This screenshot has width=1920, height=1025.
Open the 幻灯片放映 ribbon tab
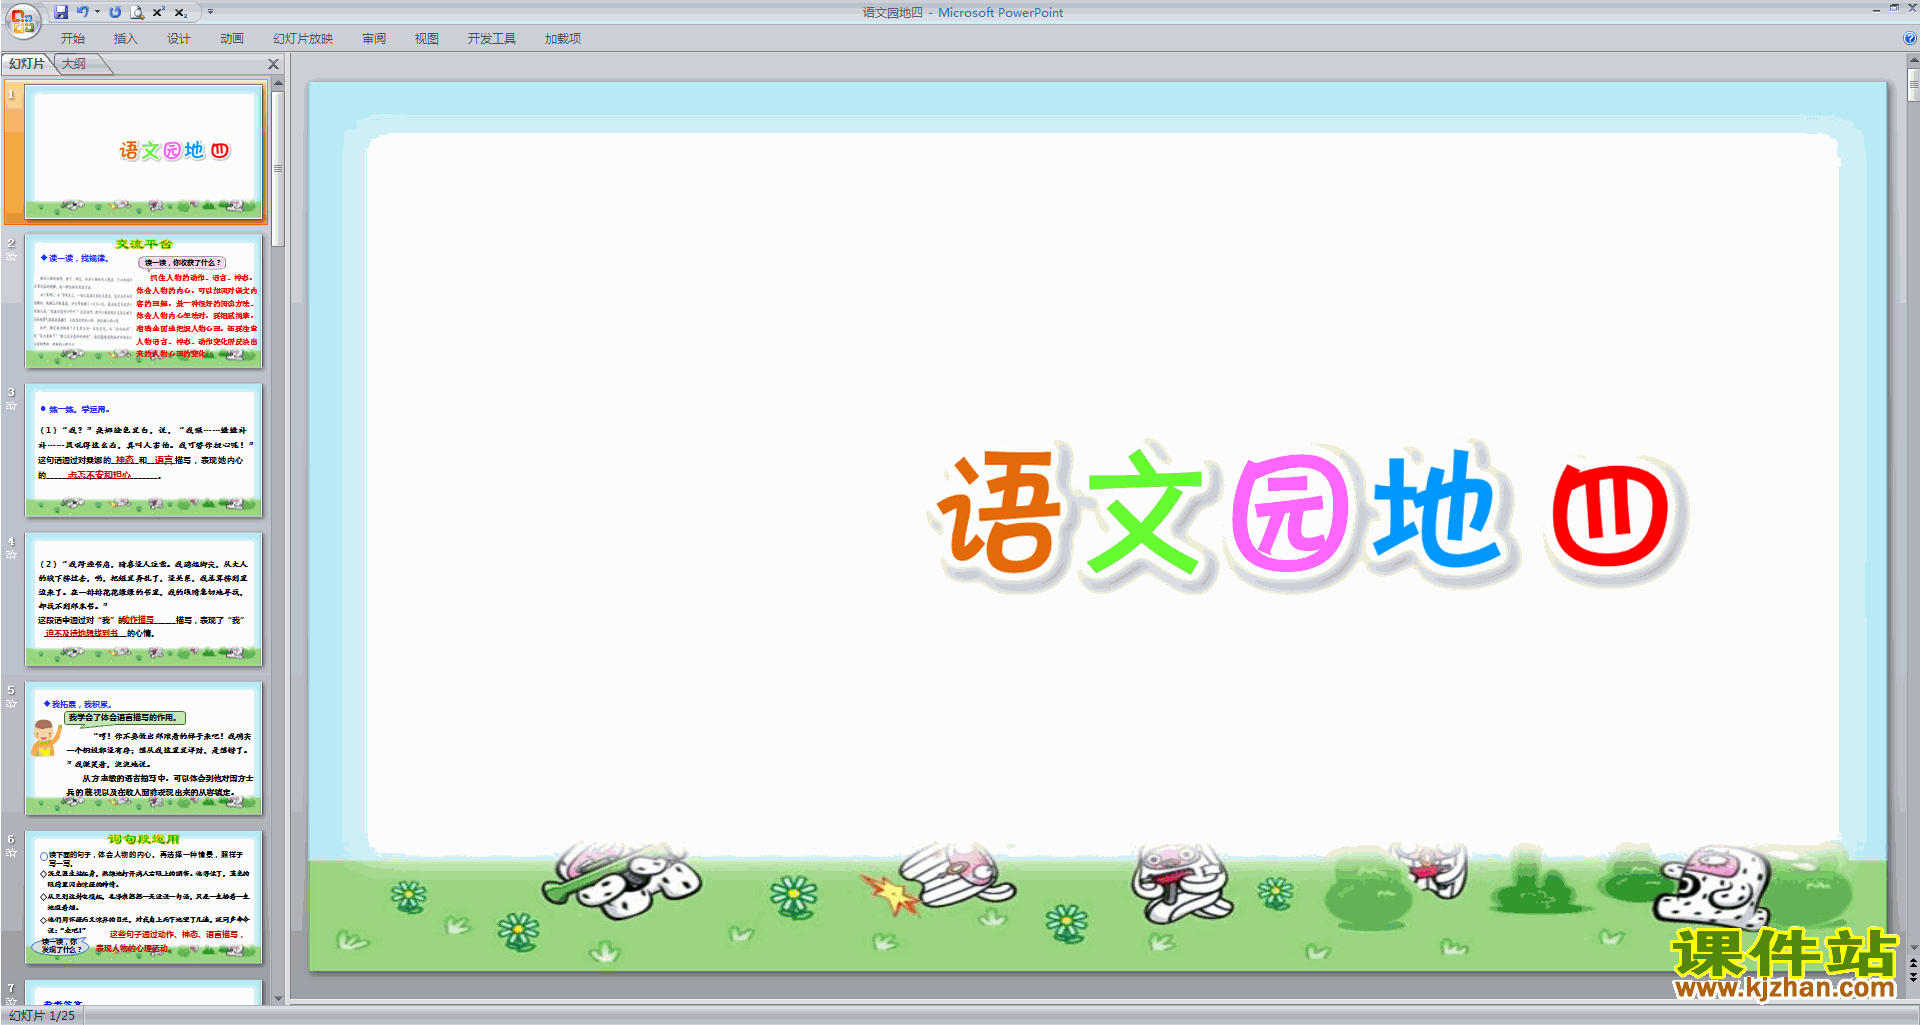click(x=303, y=39)
